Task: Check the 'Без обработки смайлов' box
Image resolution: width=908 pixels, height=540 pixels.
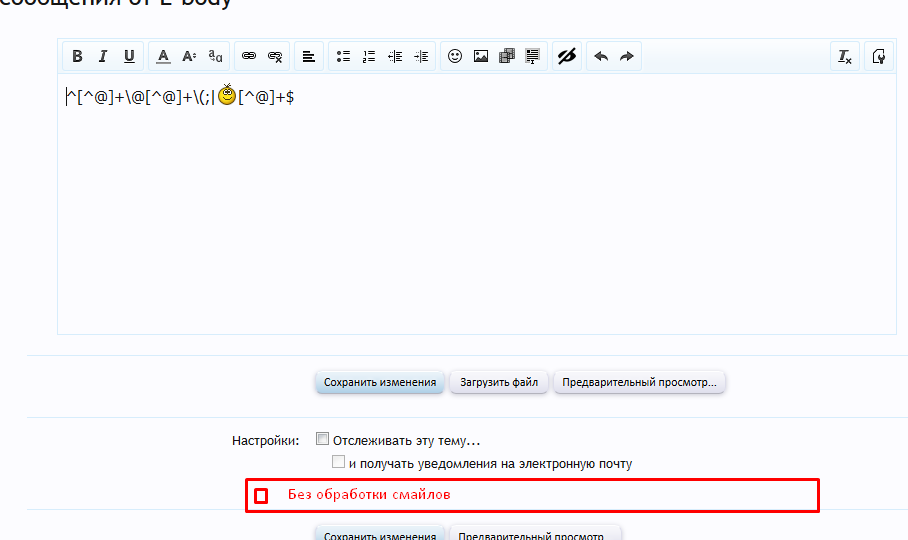Action: point(261,495)
